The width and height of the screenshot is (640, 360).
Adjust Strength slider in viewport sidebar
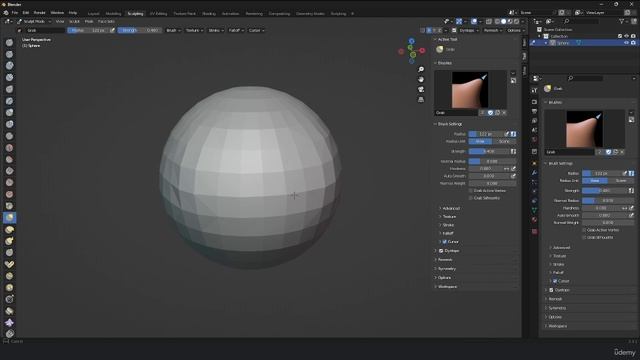point(489,151)
